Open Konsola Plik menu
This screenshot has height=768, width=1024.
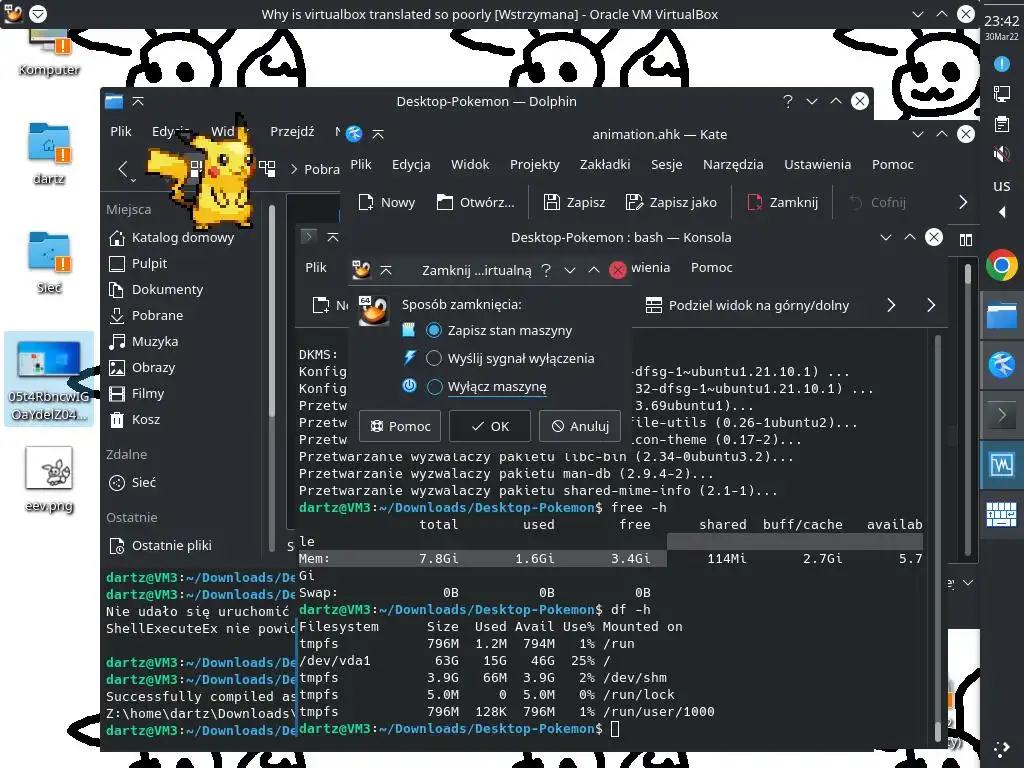point(315,268)
